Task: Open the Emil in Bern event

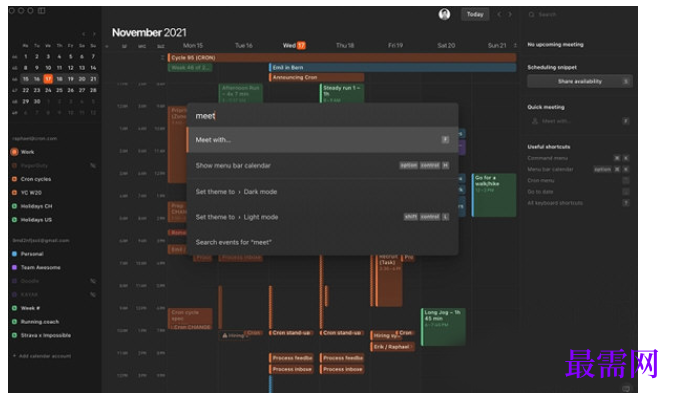Action: (x=392, y=67)
